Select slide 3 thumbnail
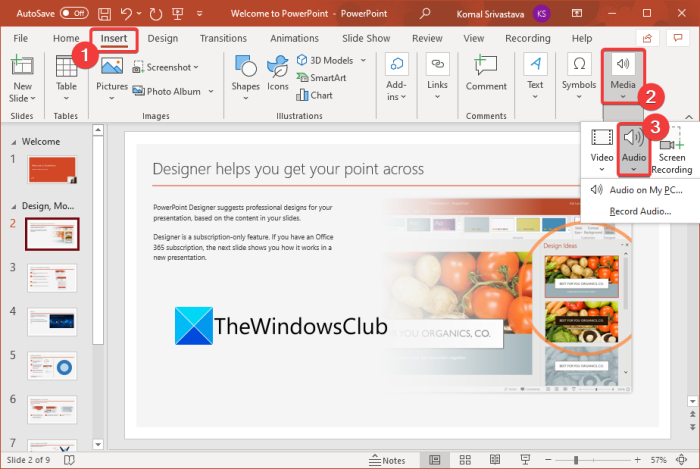The image size is (700, 469). (x=52, y=278)
